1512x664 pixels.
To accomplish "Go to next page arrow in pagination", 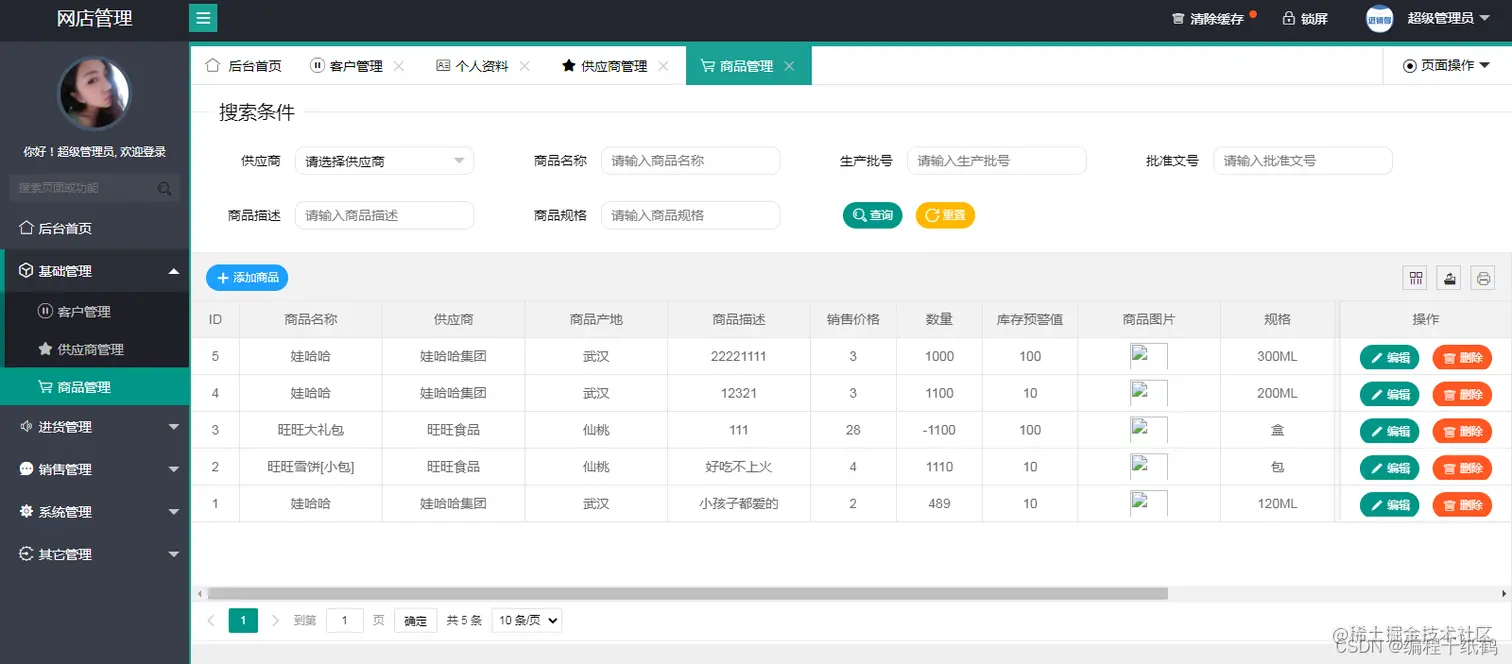I will pos(276,620).
